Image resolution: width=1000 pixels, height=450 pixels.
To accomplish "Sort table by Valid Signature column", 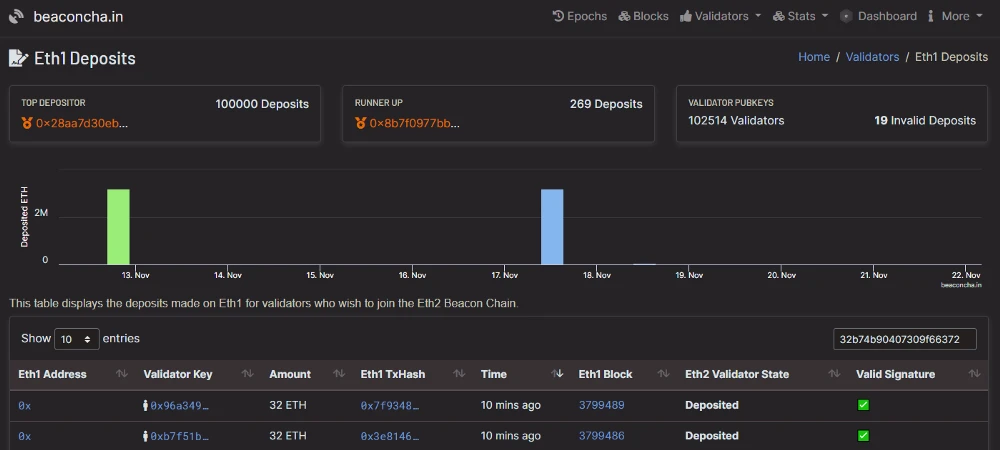I will (918, 374).
